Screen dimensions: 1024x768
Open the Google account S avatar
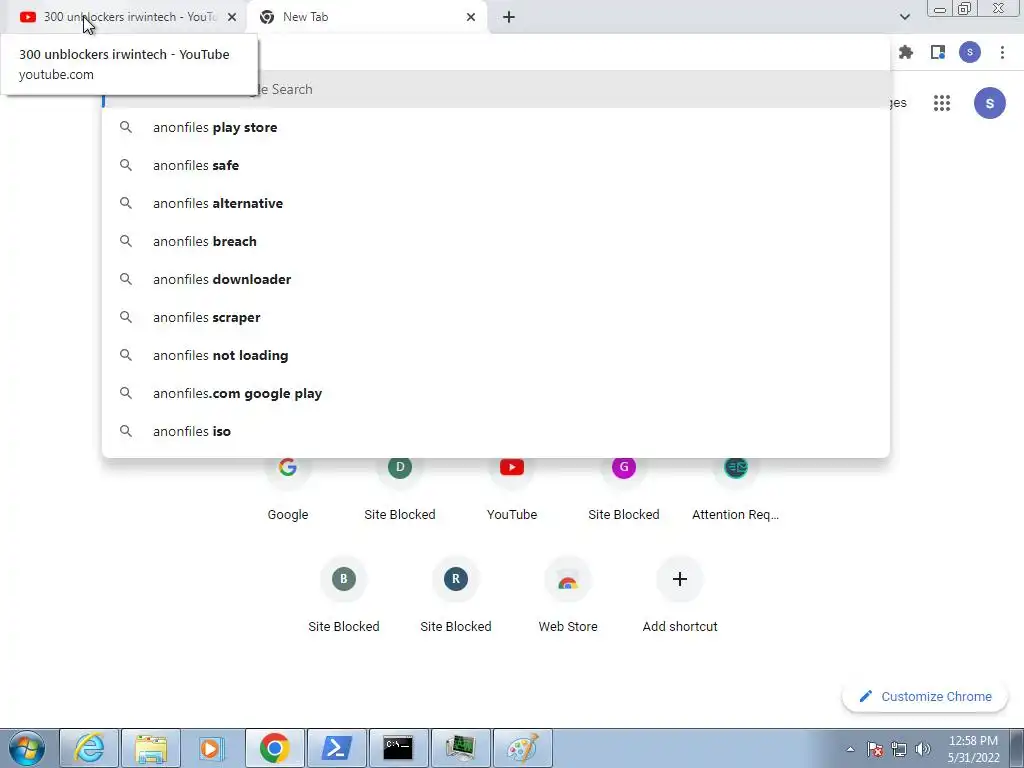[990, 103]
